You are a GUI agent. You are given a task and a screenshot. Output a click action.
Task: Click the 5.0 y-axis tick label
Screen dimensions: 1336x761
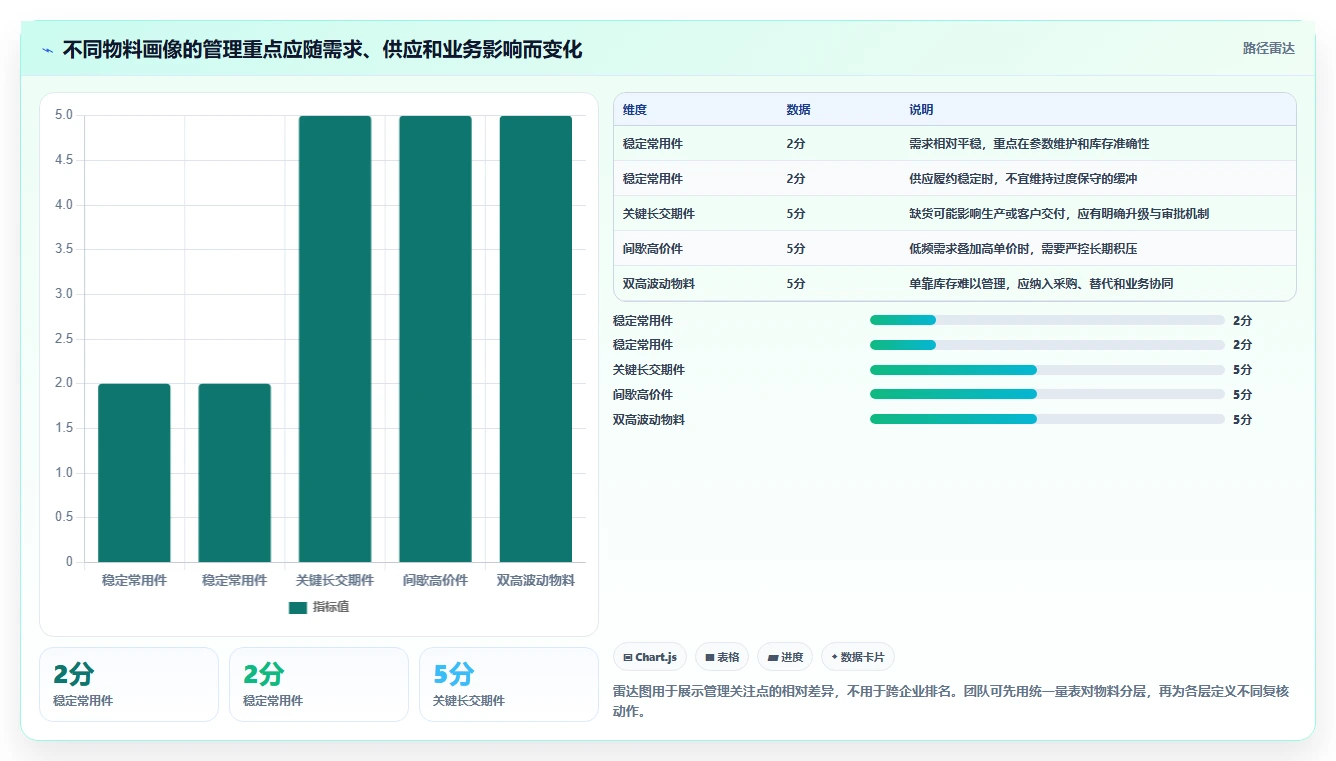click(x=64, y=115)
